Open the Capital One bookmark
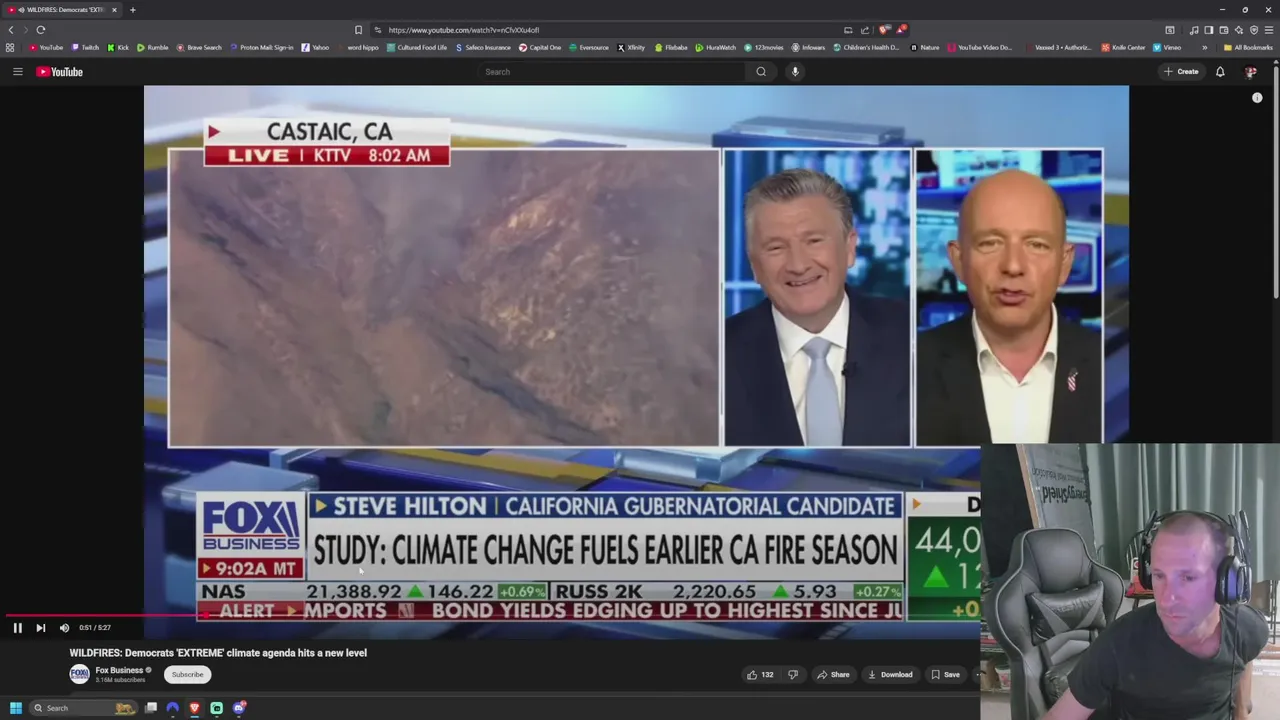This screenshot has width=1280, height=720. click(x=540, y=47)
